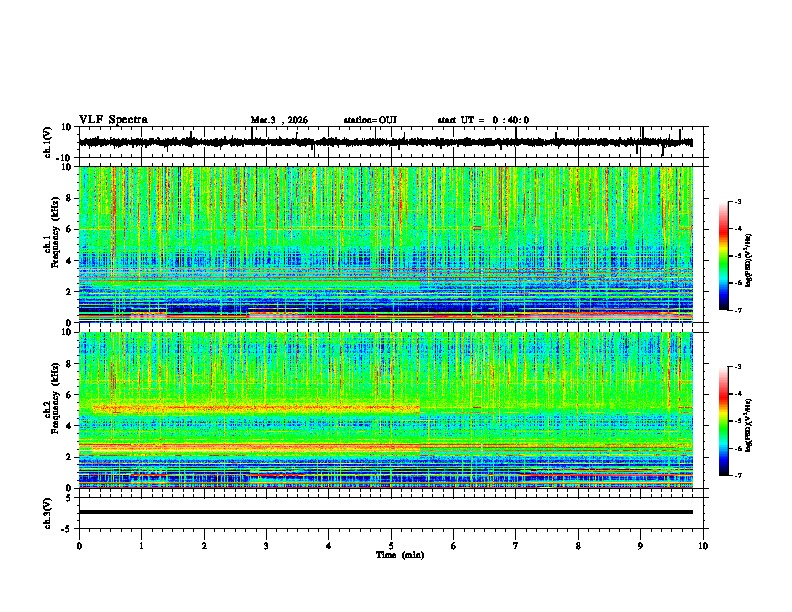The width and height of the screenshot is (792, 612).
Task: Select the ch.1 "Frequency (kHz)" axis label
Action: 56,234
